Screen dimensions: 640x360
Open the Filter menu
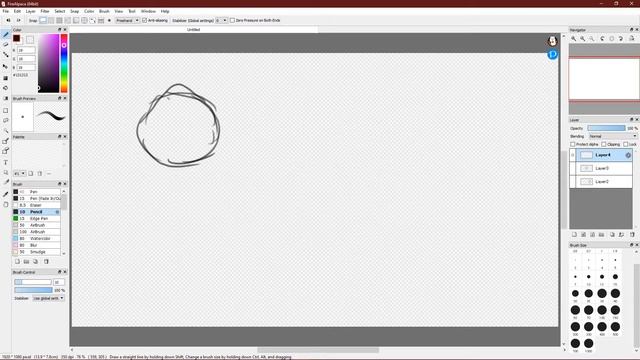click(x=45, y=11)
